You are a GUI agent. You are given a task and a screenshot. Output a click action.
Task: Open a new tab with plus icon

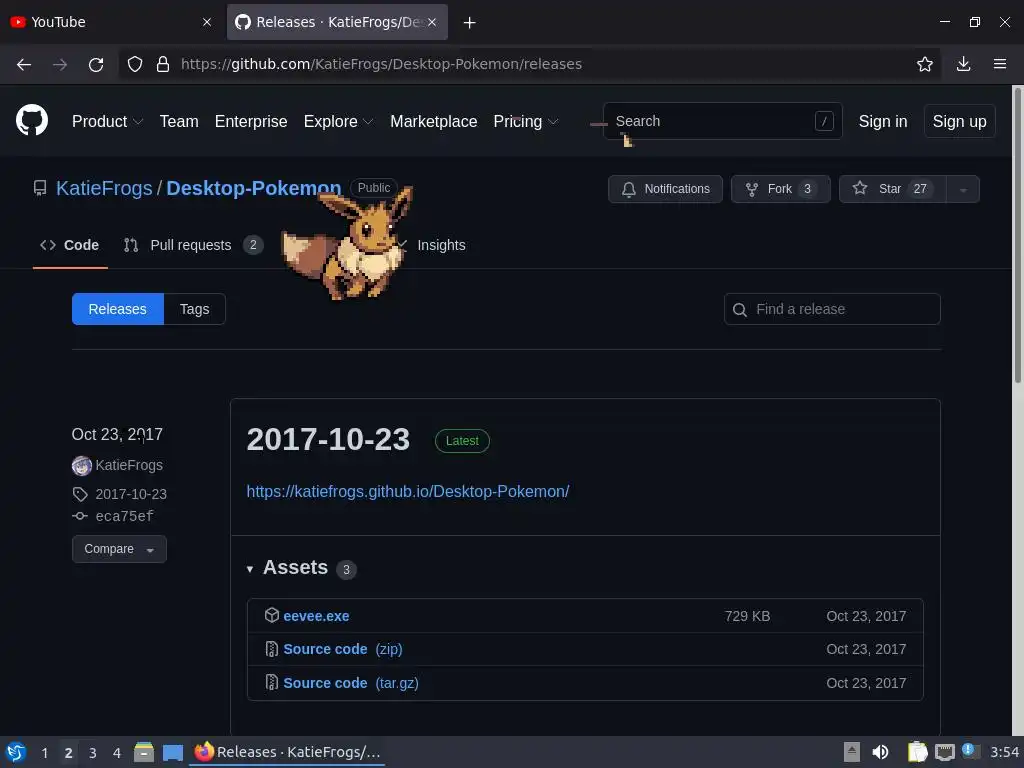470,23
